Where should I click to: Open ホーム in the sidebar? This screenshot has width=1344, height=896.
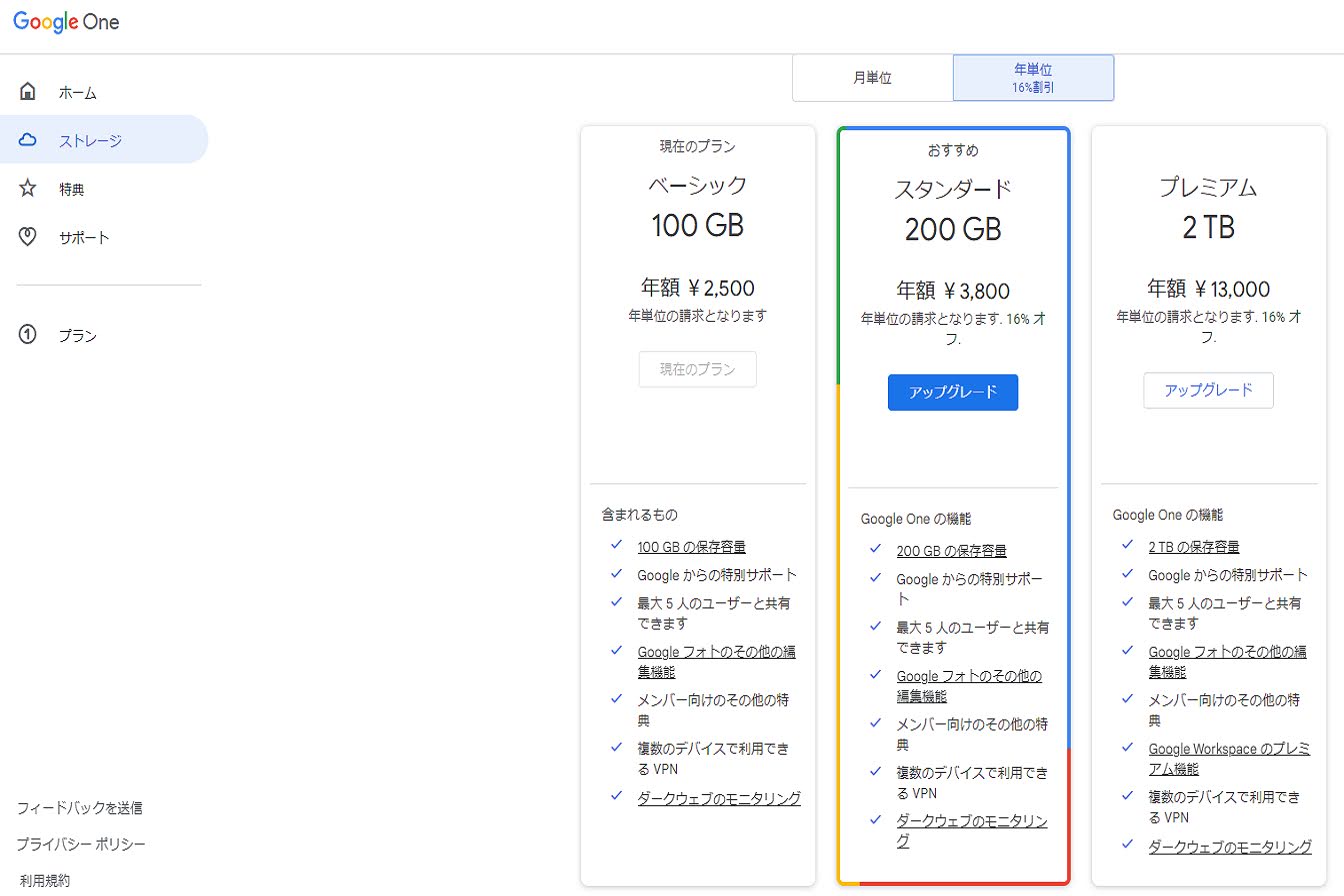78,93
